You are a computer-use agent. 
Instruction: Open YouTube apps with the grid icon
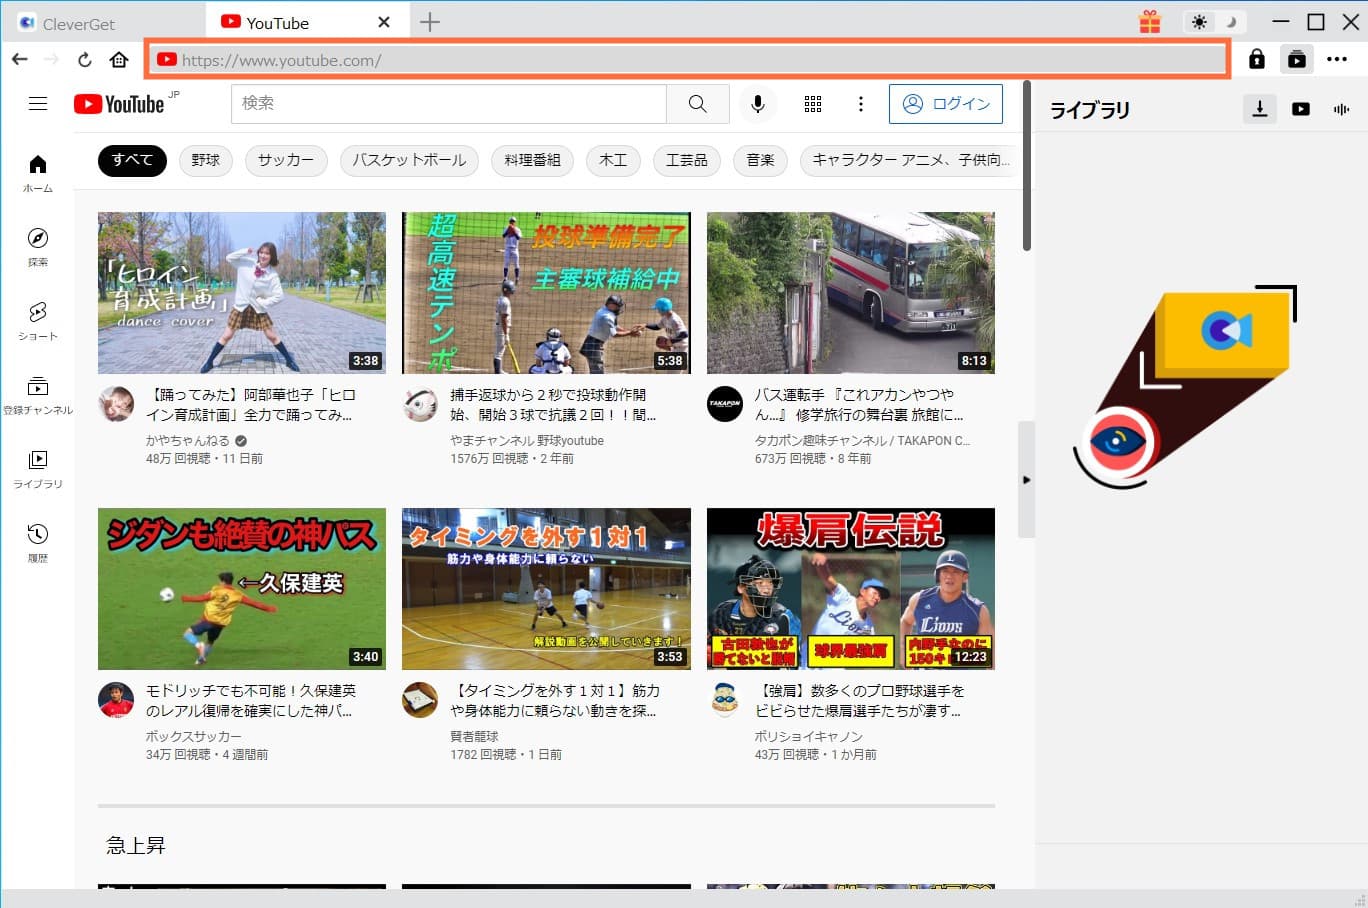coord(812,103)
